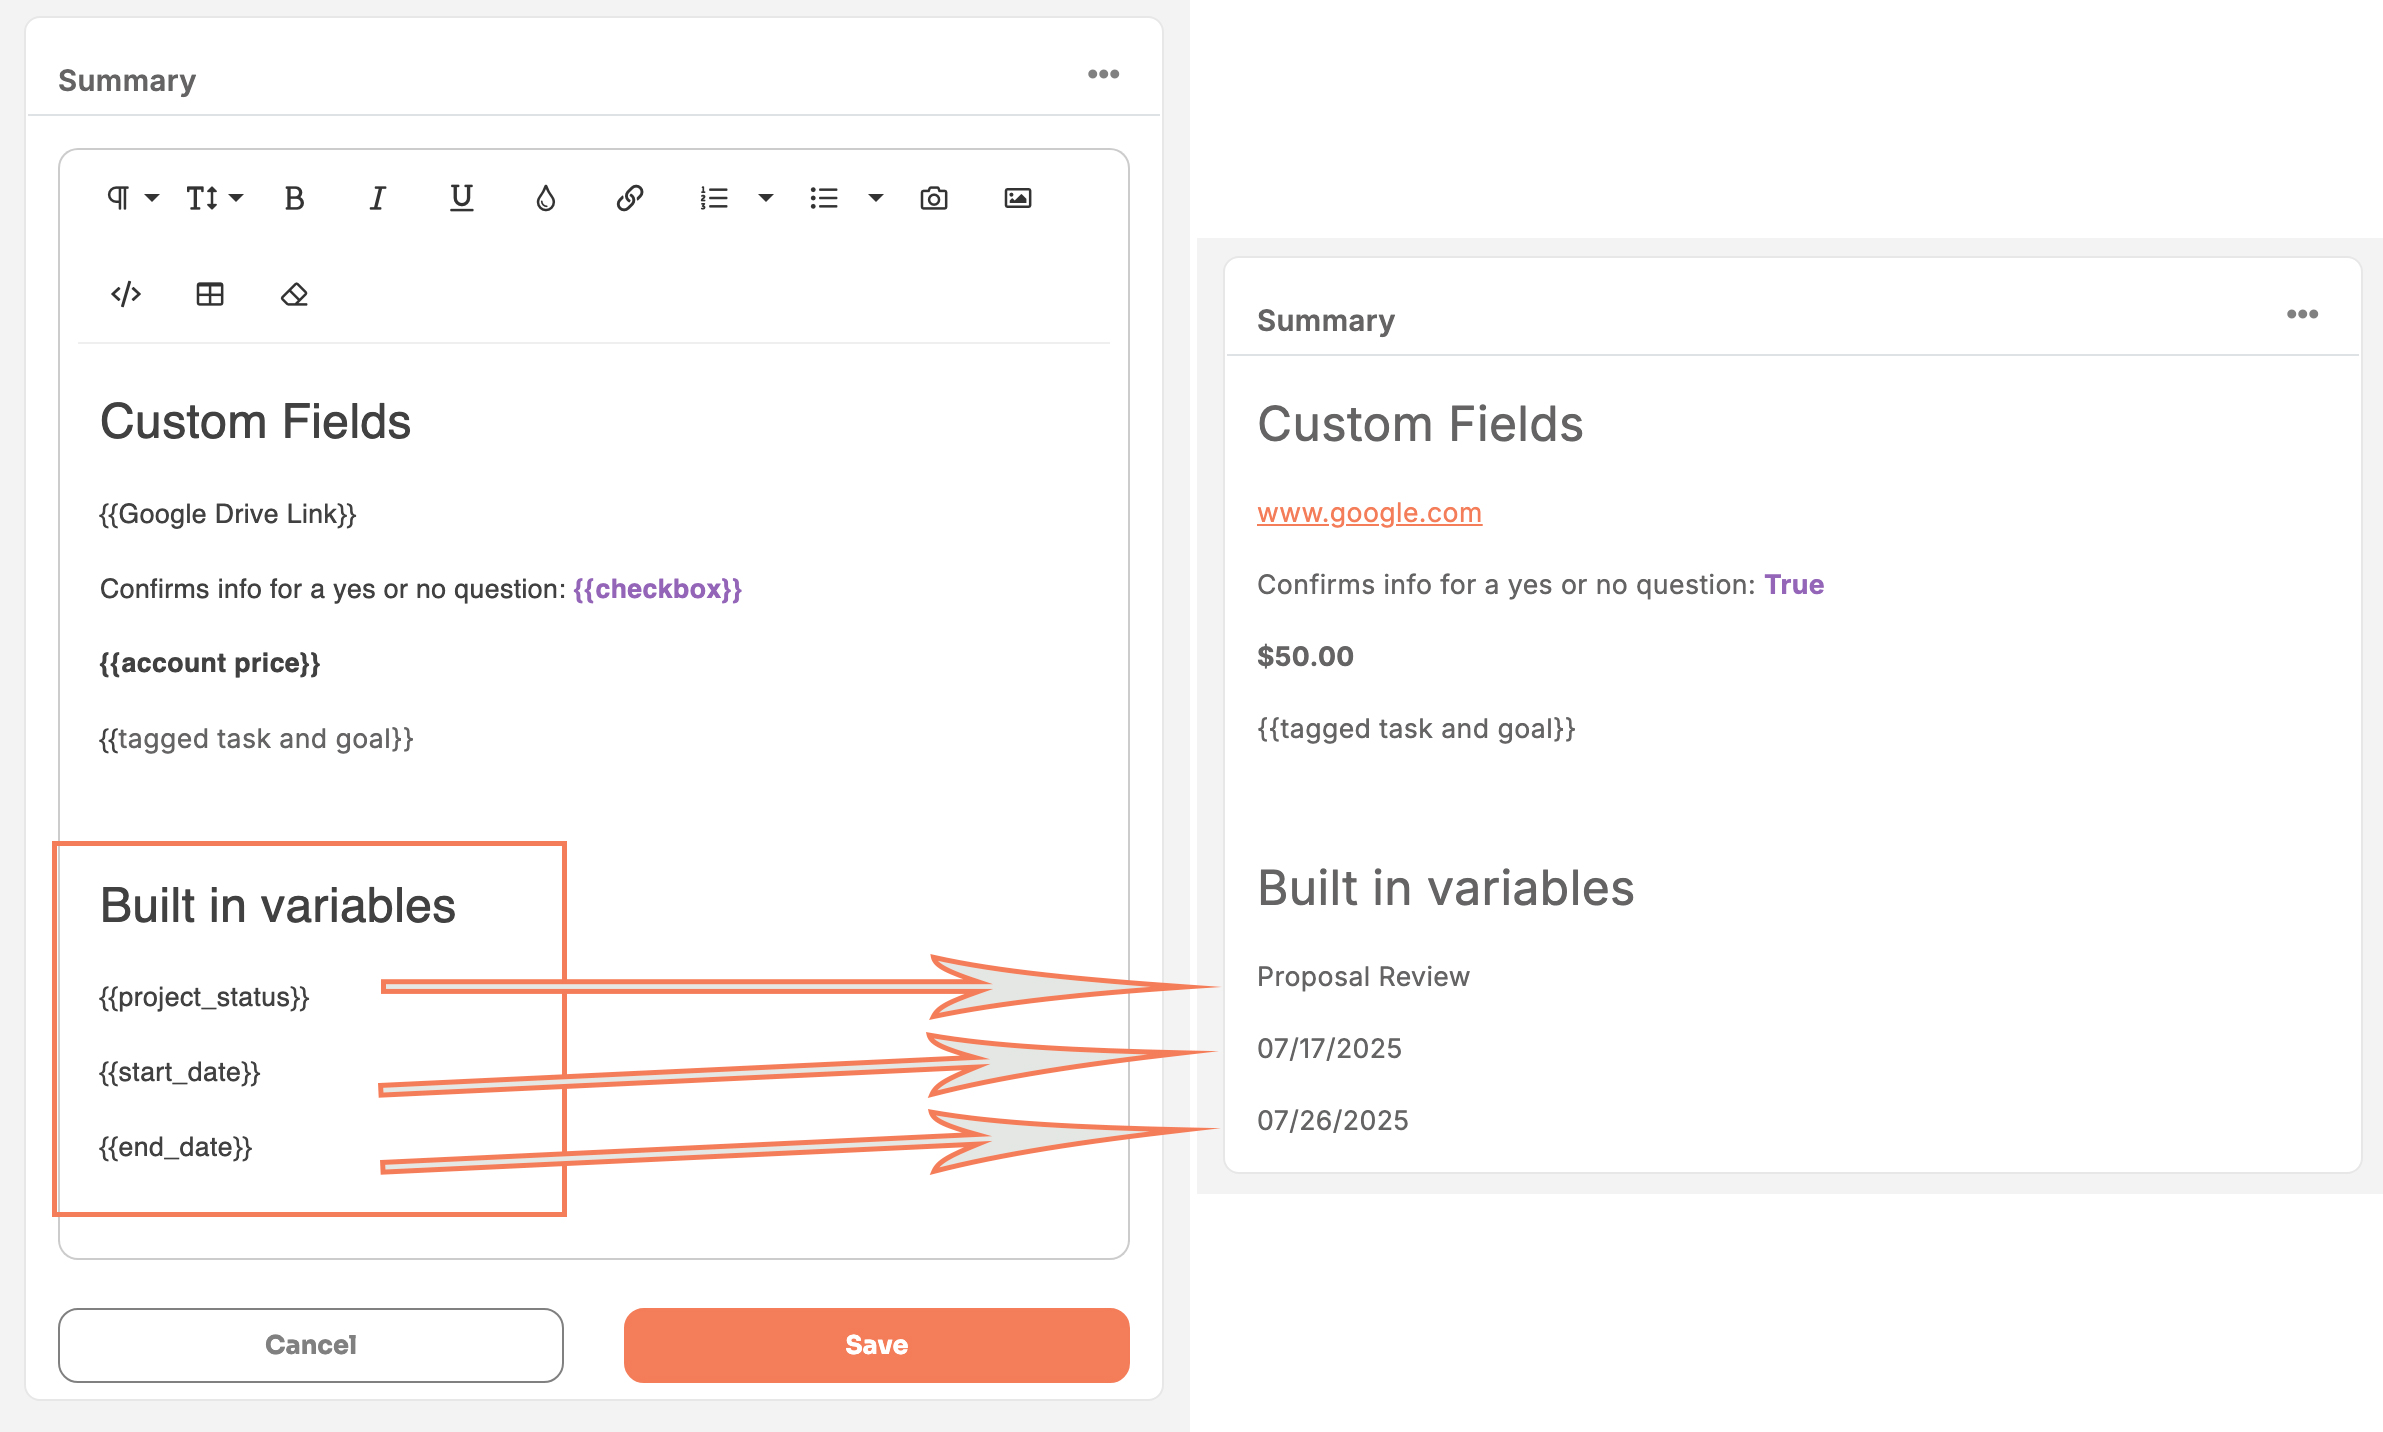Viewport: 2383px width, 1432px height.
Task: Toggle bold formatting
Action: [x=294, y=198]
